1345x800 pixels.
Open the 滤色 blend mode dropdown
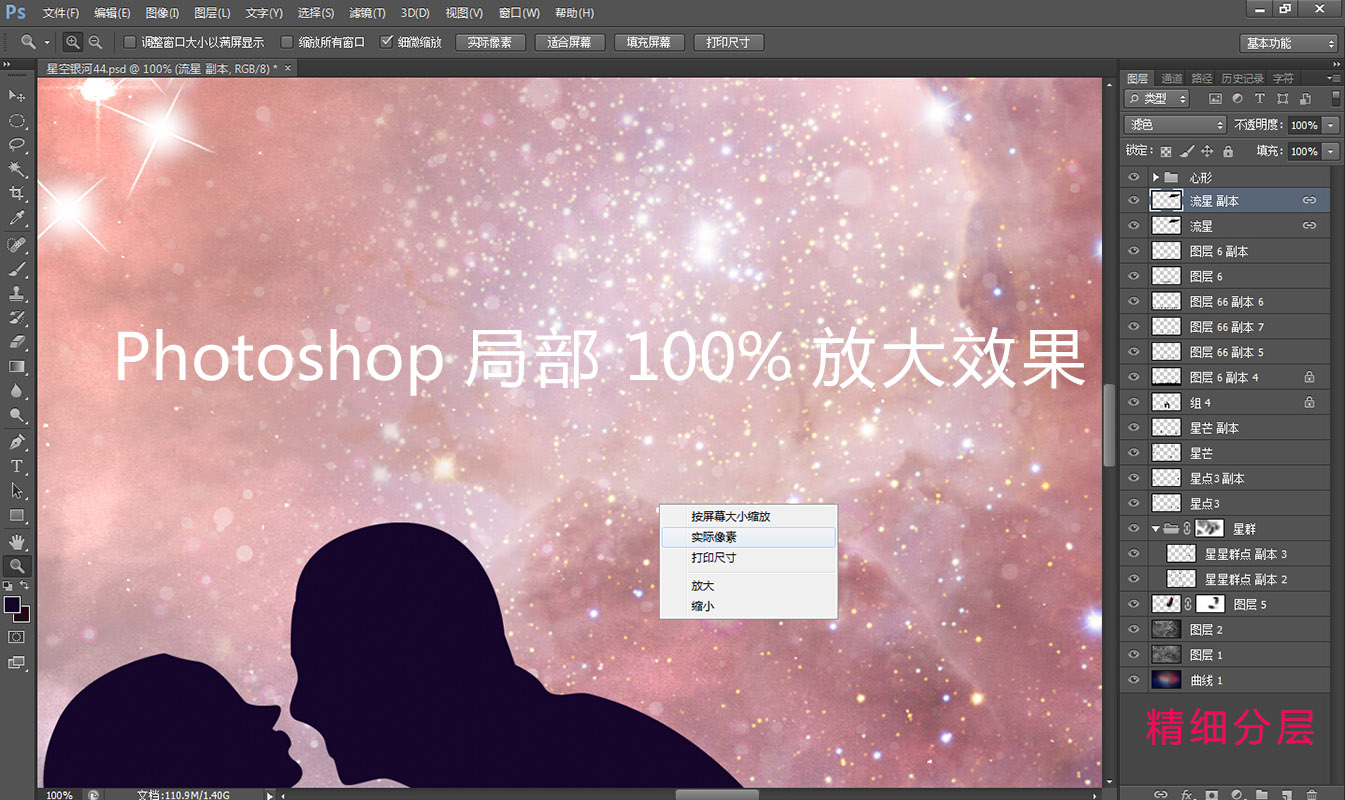(x=1175, y=125)
